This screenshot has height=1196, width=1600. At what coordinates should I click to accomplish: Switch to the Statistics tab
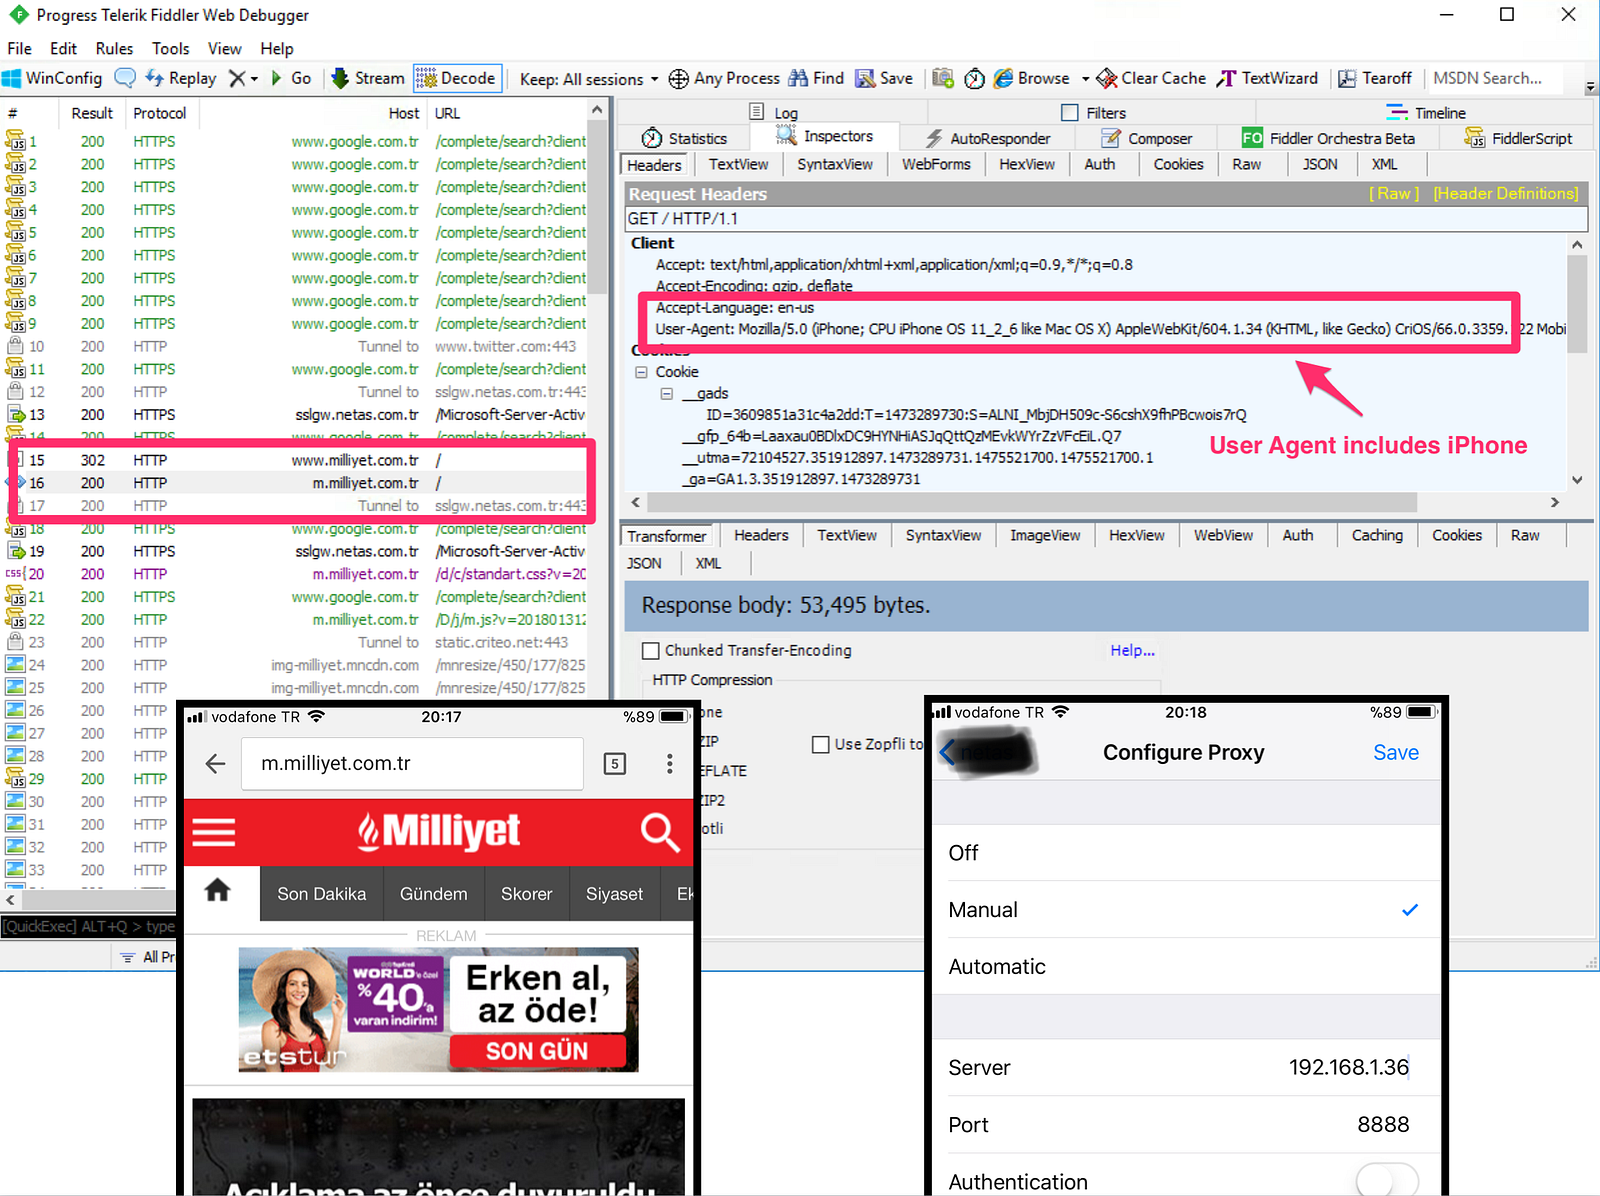click(685, 138)
